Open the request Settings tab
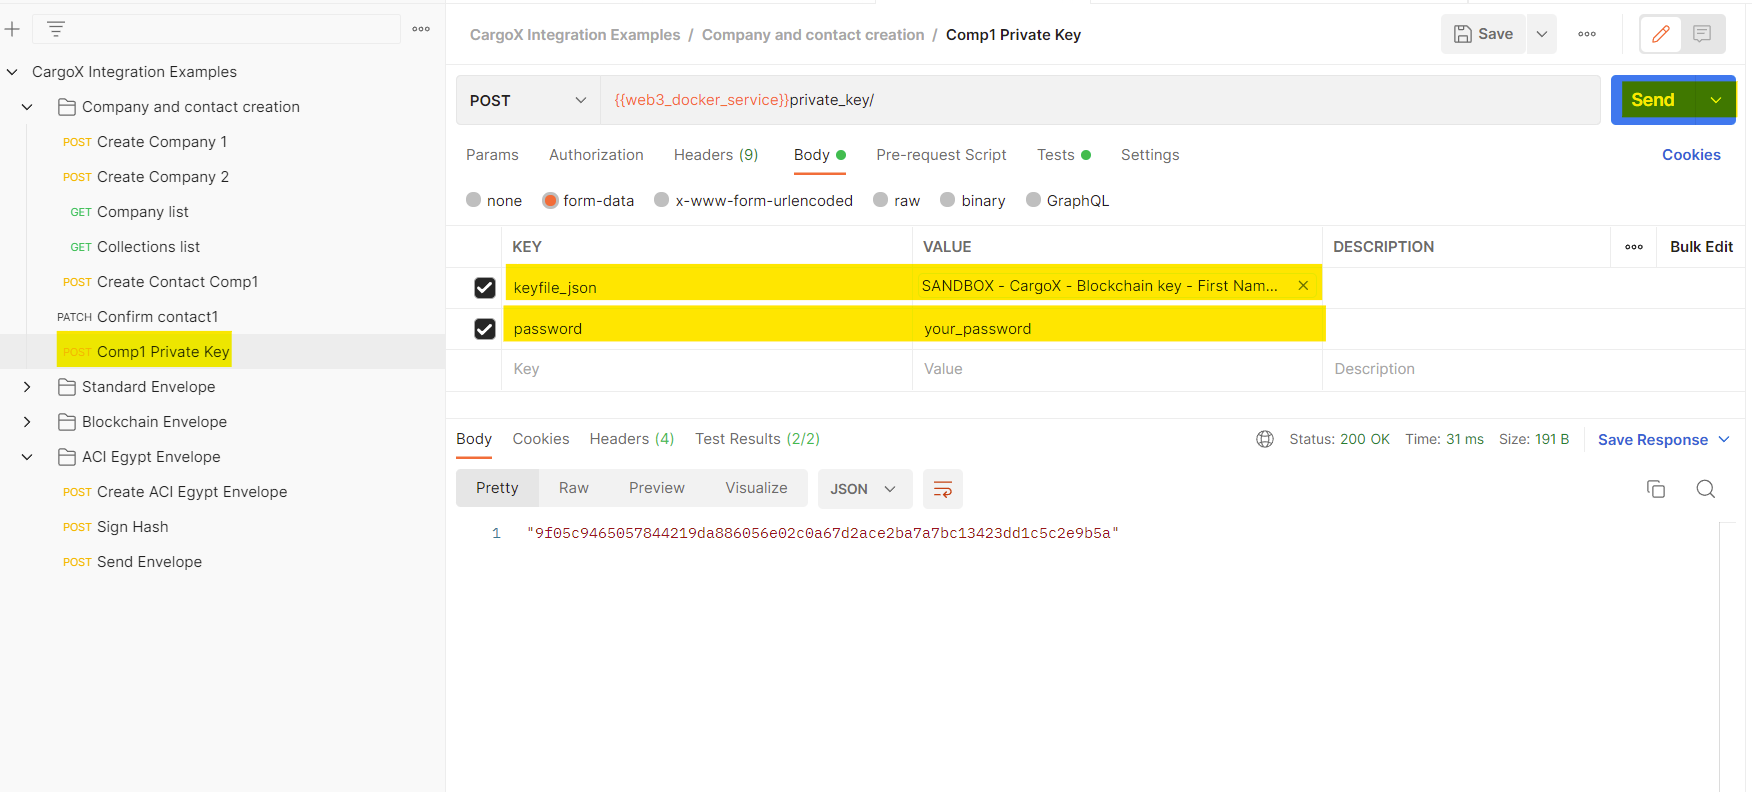 point(1150,155)
